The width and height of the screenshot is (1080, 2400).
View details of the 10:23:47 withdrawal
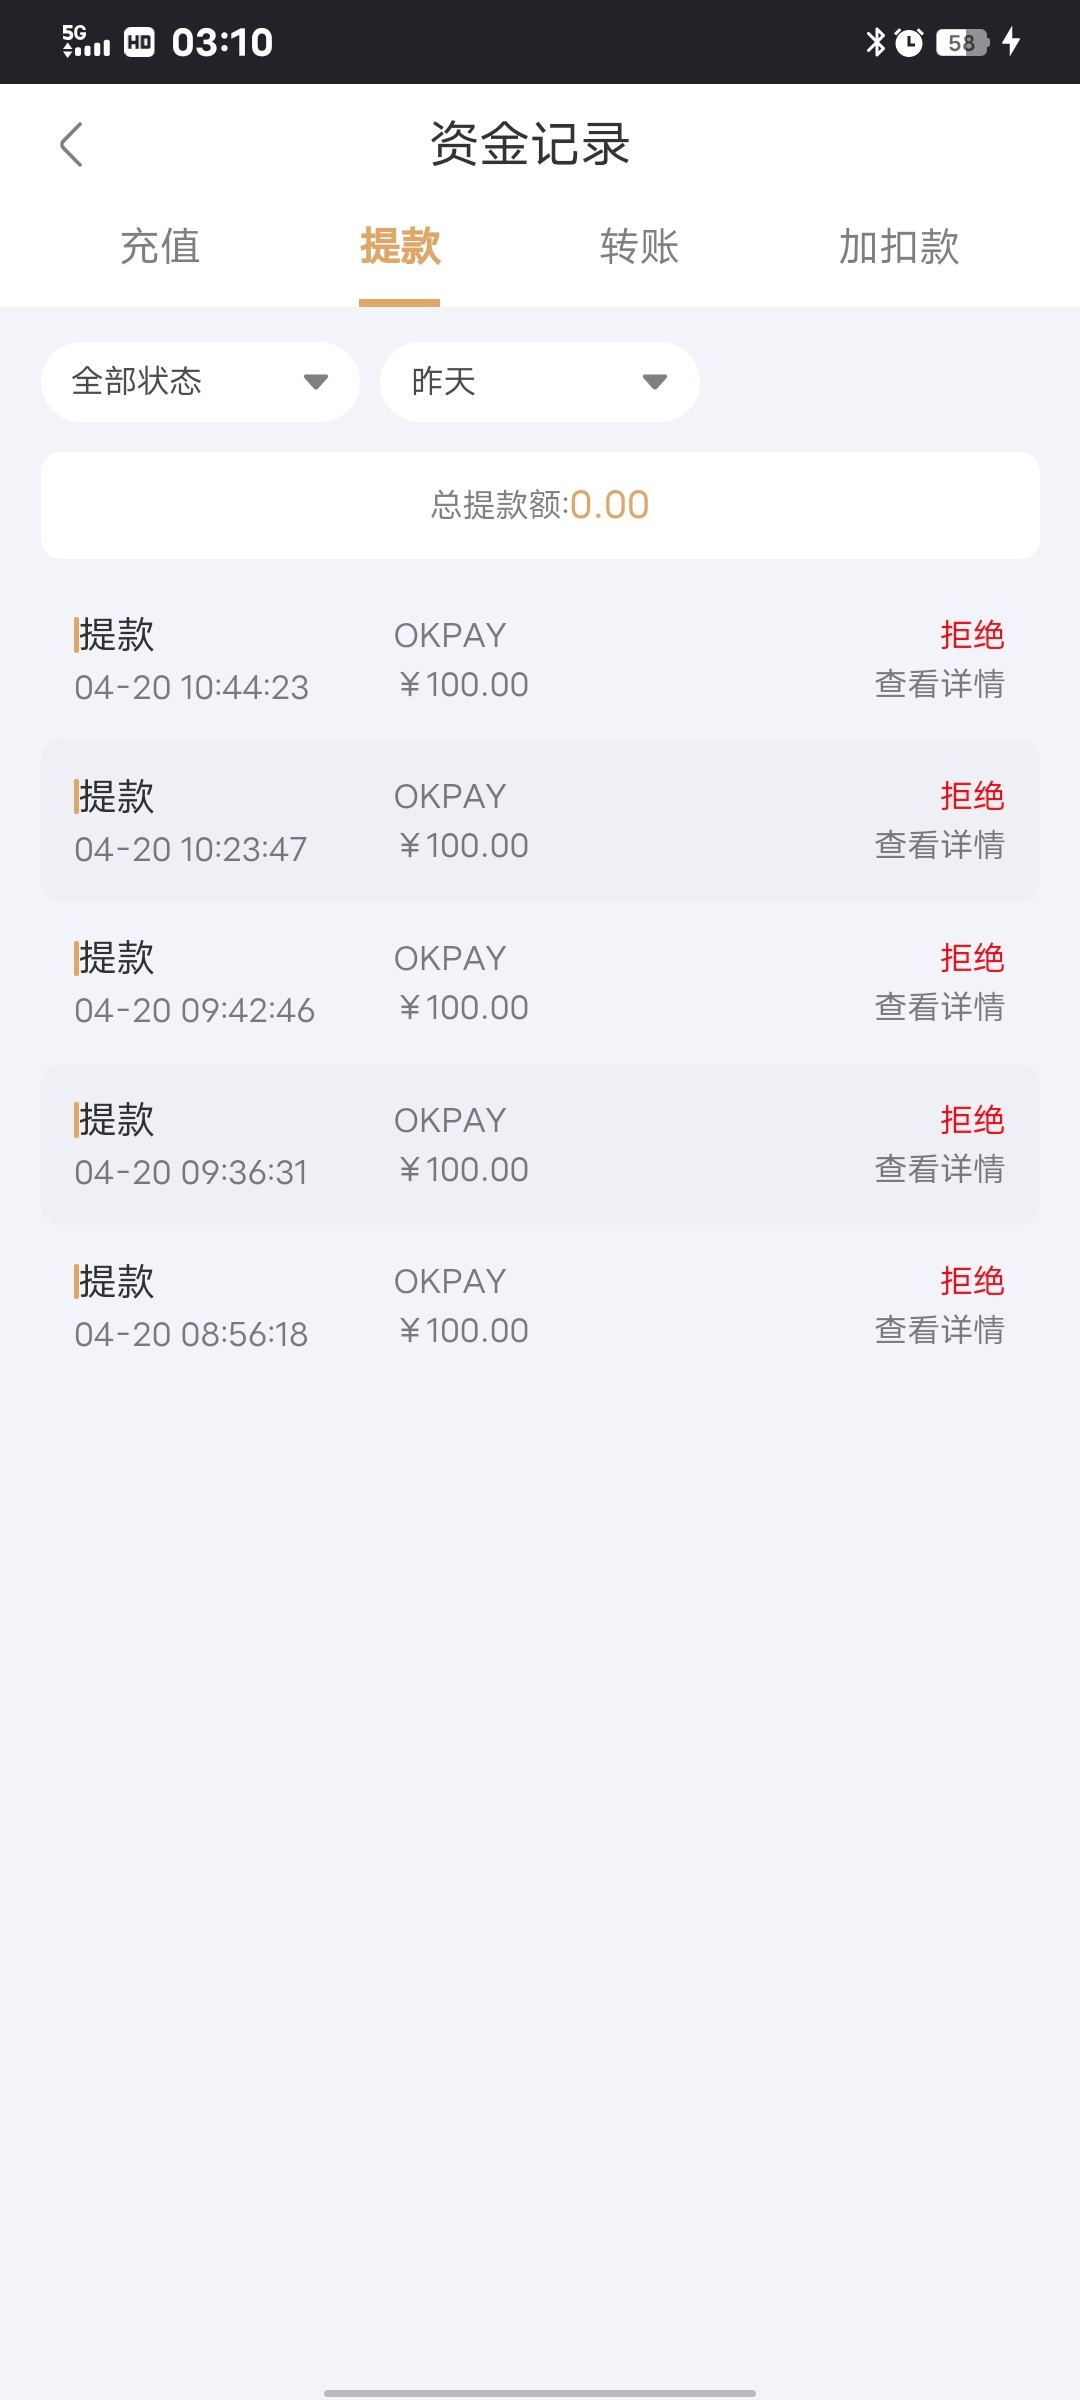tap(939, 846)
